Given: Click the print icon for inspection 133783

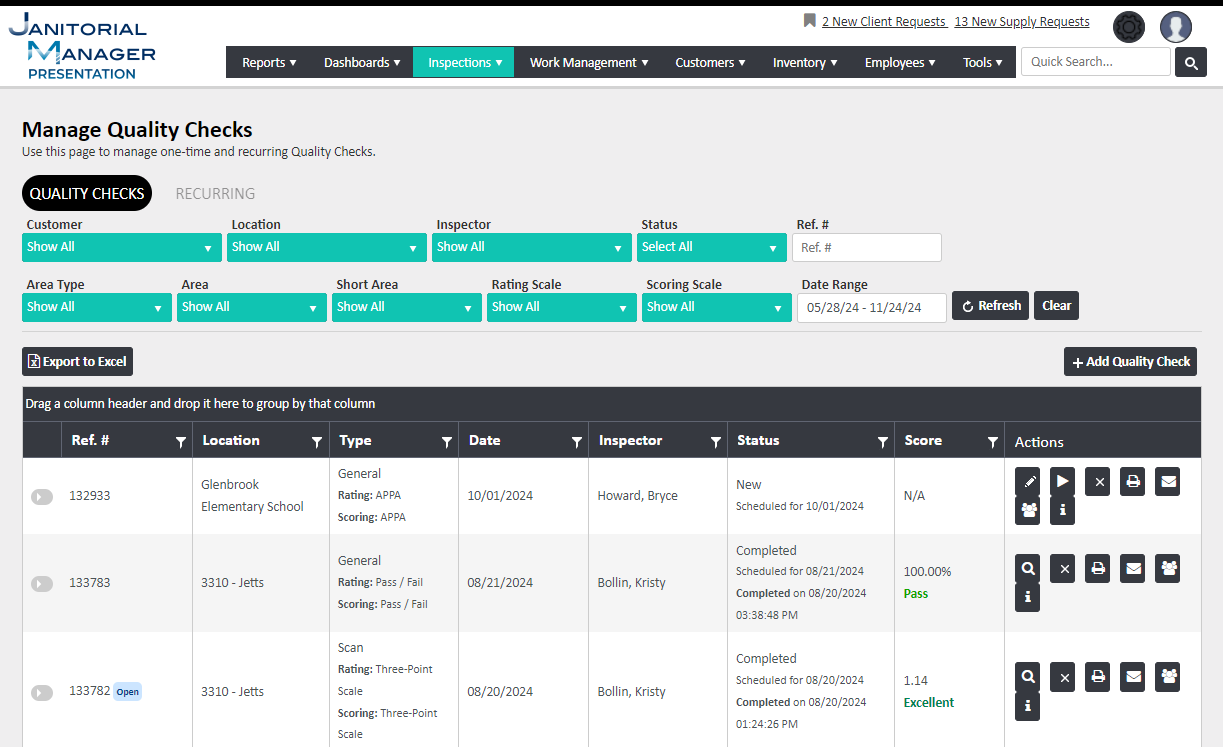Looking at the screenshot, I should tap(1097, 568).
